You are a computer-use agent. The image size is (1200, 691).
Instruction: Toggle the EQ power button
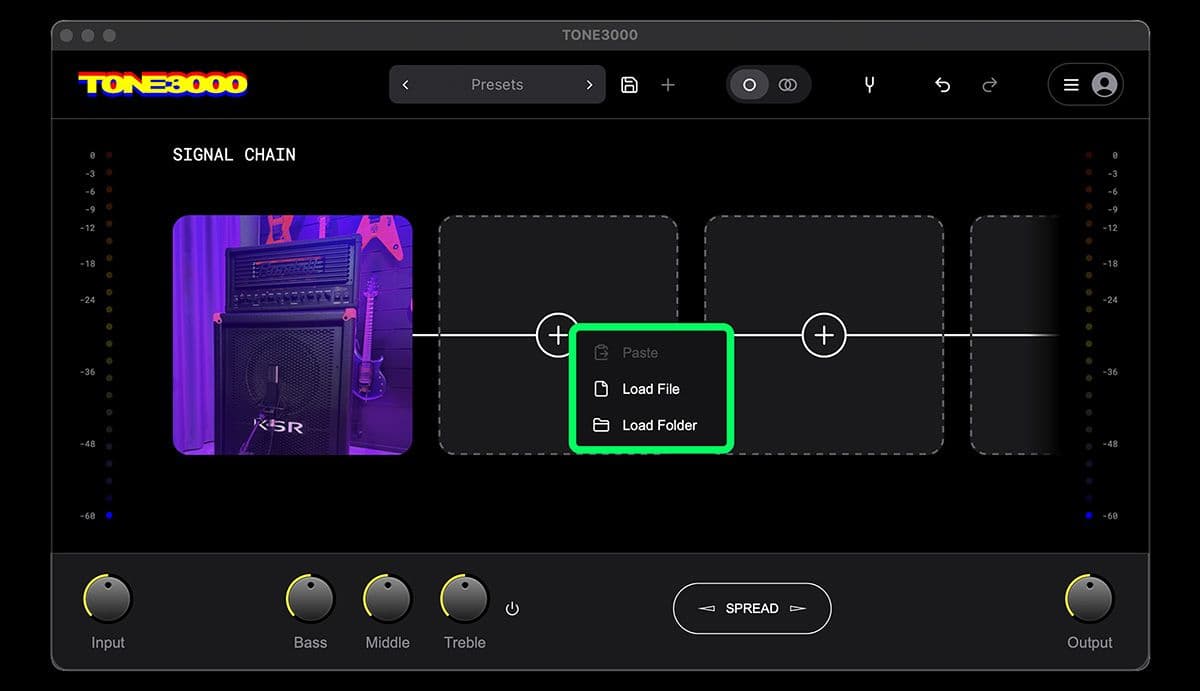pyautogui.click(x=512, y=608)
